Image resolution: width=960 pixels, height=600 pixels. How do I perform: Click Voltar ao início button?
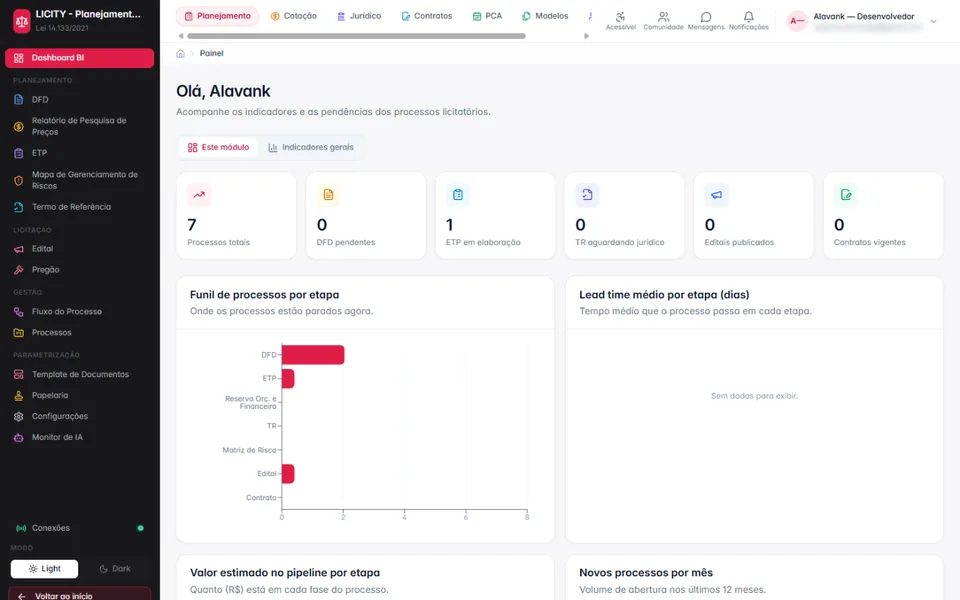pyautogui.click(x=80, y=595)
